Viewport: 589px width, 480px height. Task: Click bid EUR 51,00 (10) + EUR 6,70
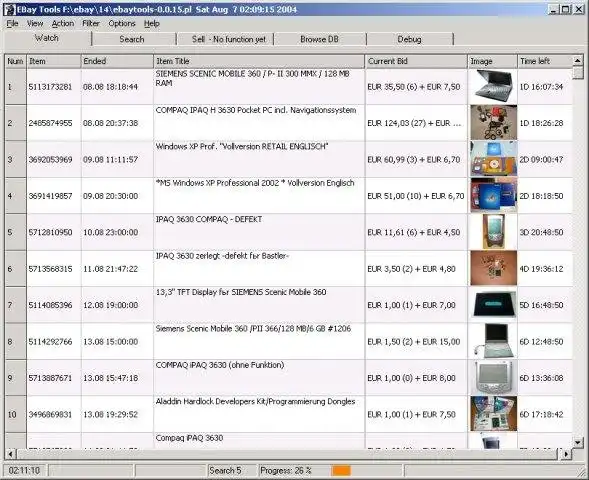[x=416, y=196]
